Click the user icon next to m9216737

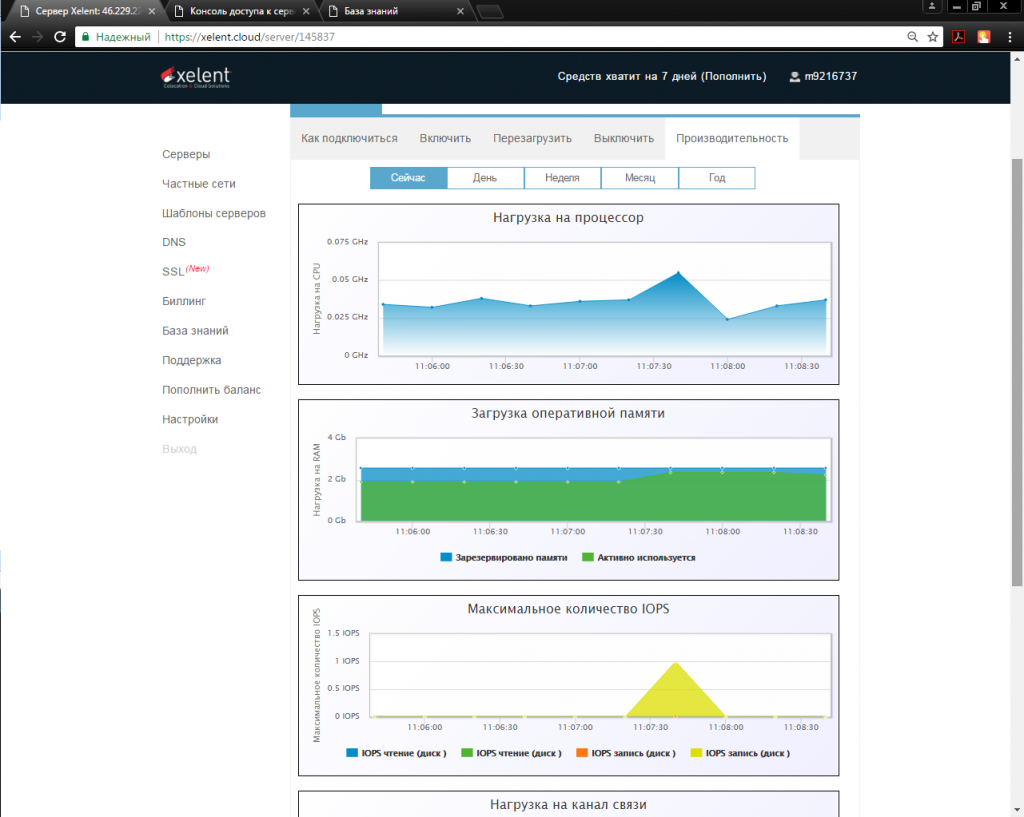pyautogui.click(x=795, y=76)
